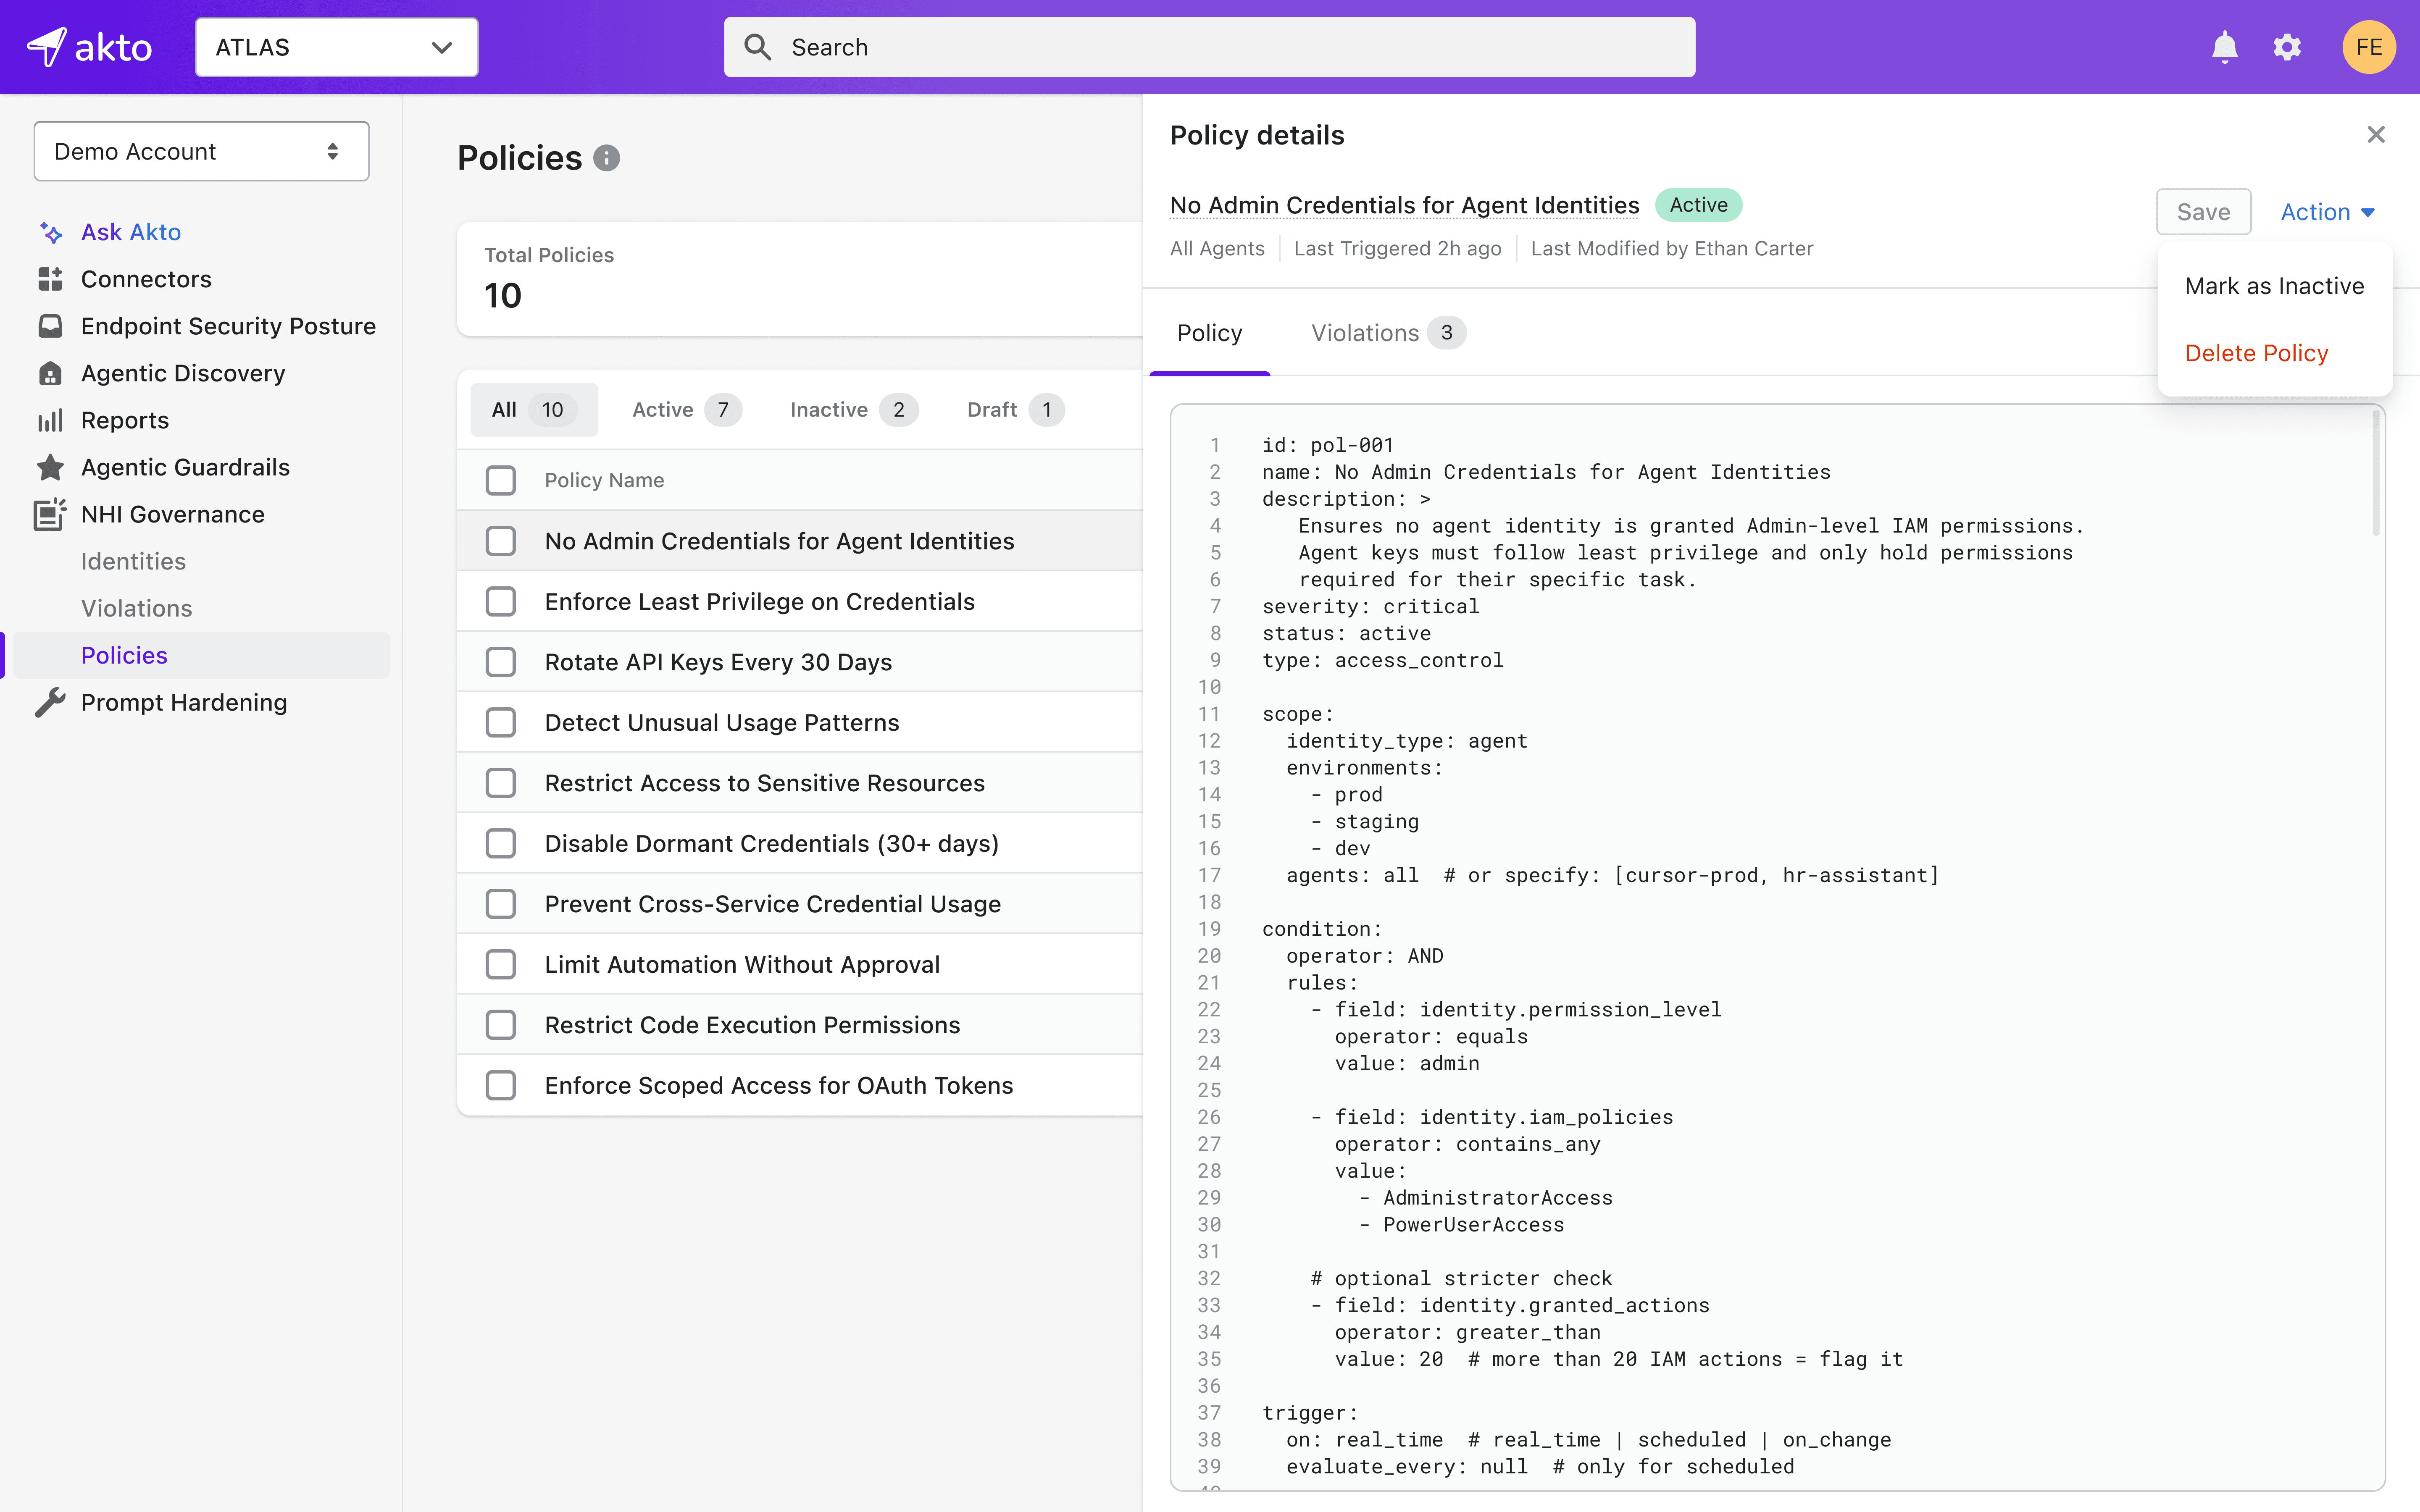Check Enforce Least Privilege on Credentials row

500,601
